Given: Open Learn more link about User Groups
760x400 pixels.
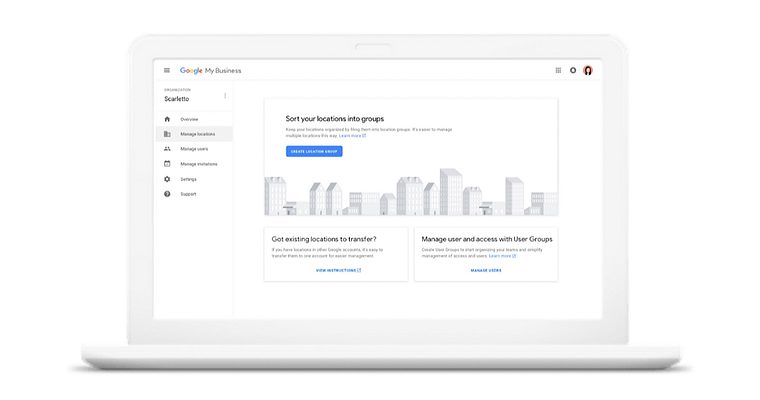Looking at the screenshot, I should coord(502,256).
